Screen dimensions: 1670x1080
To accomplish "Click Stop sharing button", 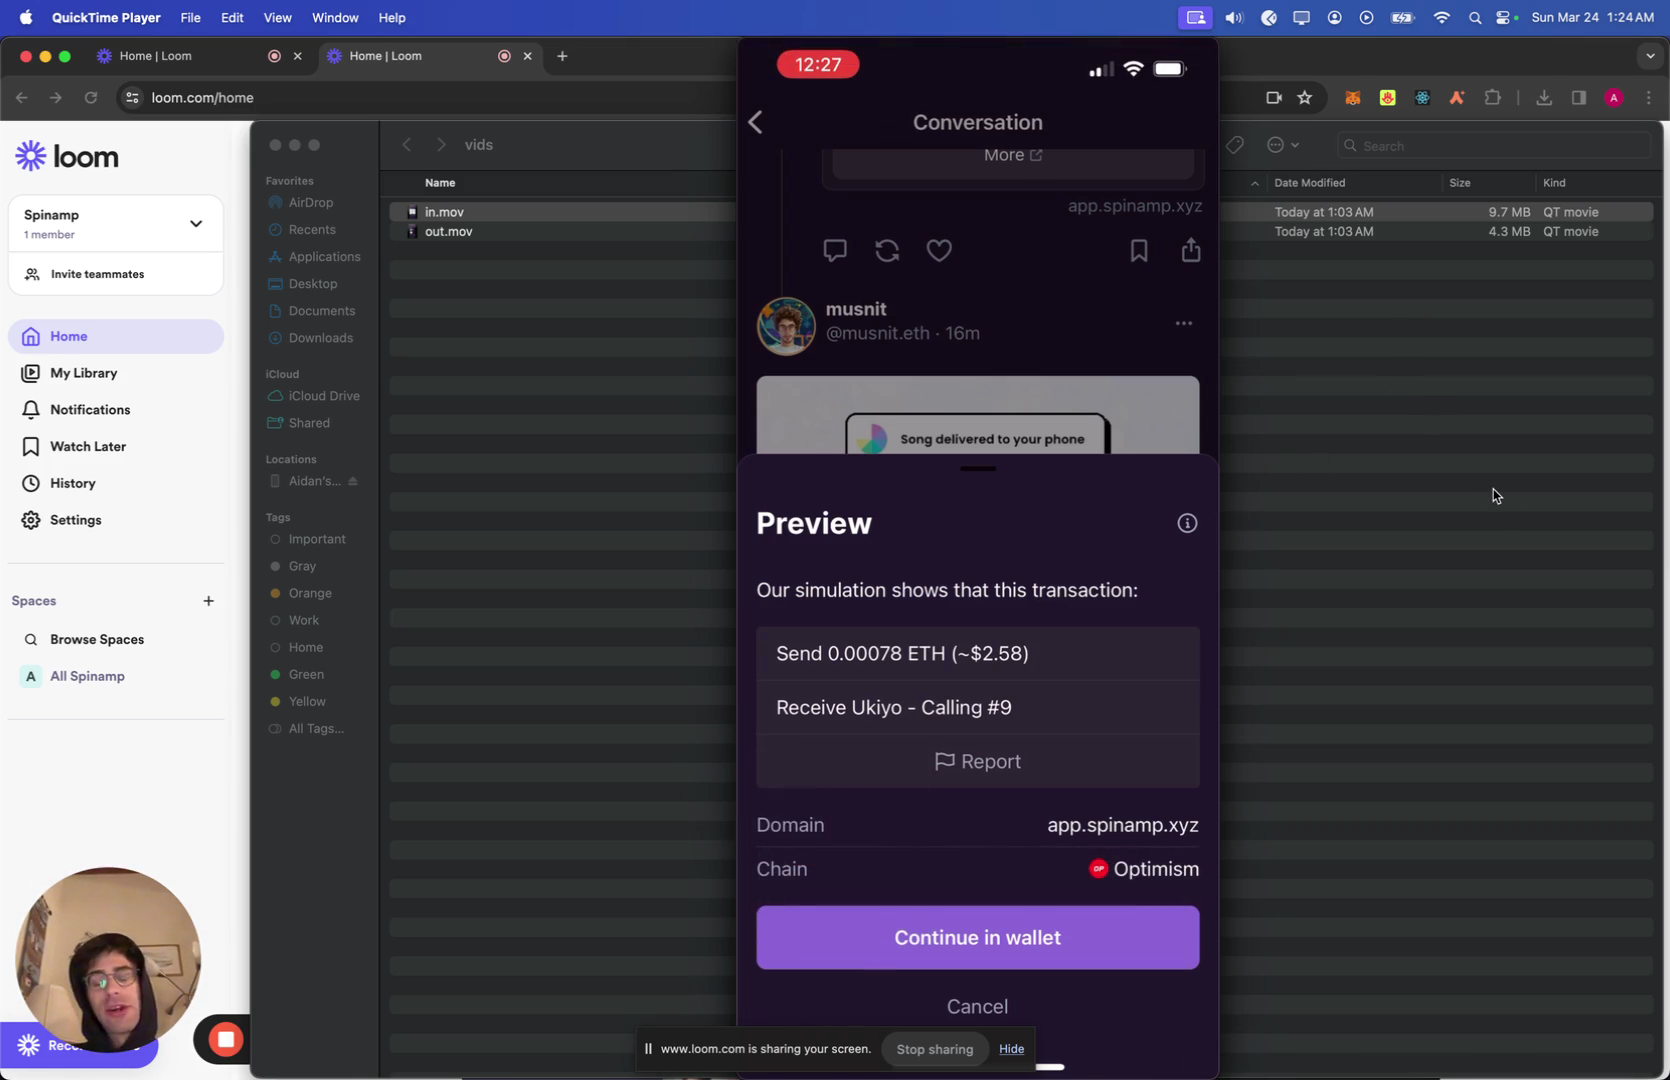I will tap(935, 1049).
